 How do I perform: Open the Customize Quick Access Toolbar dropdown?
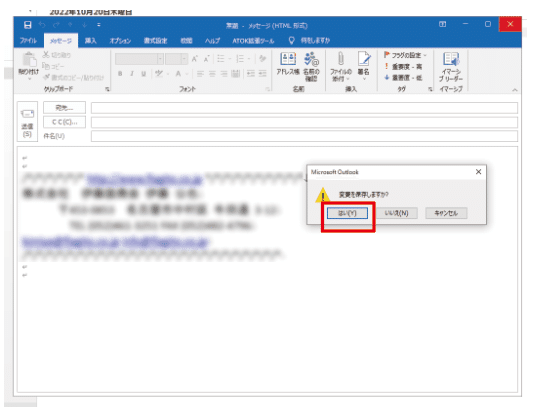pos(99,25)
